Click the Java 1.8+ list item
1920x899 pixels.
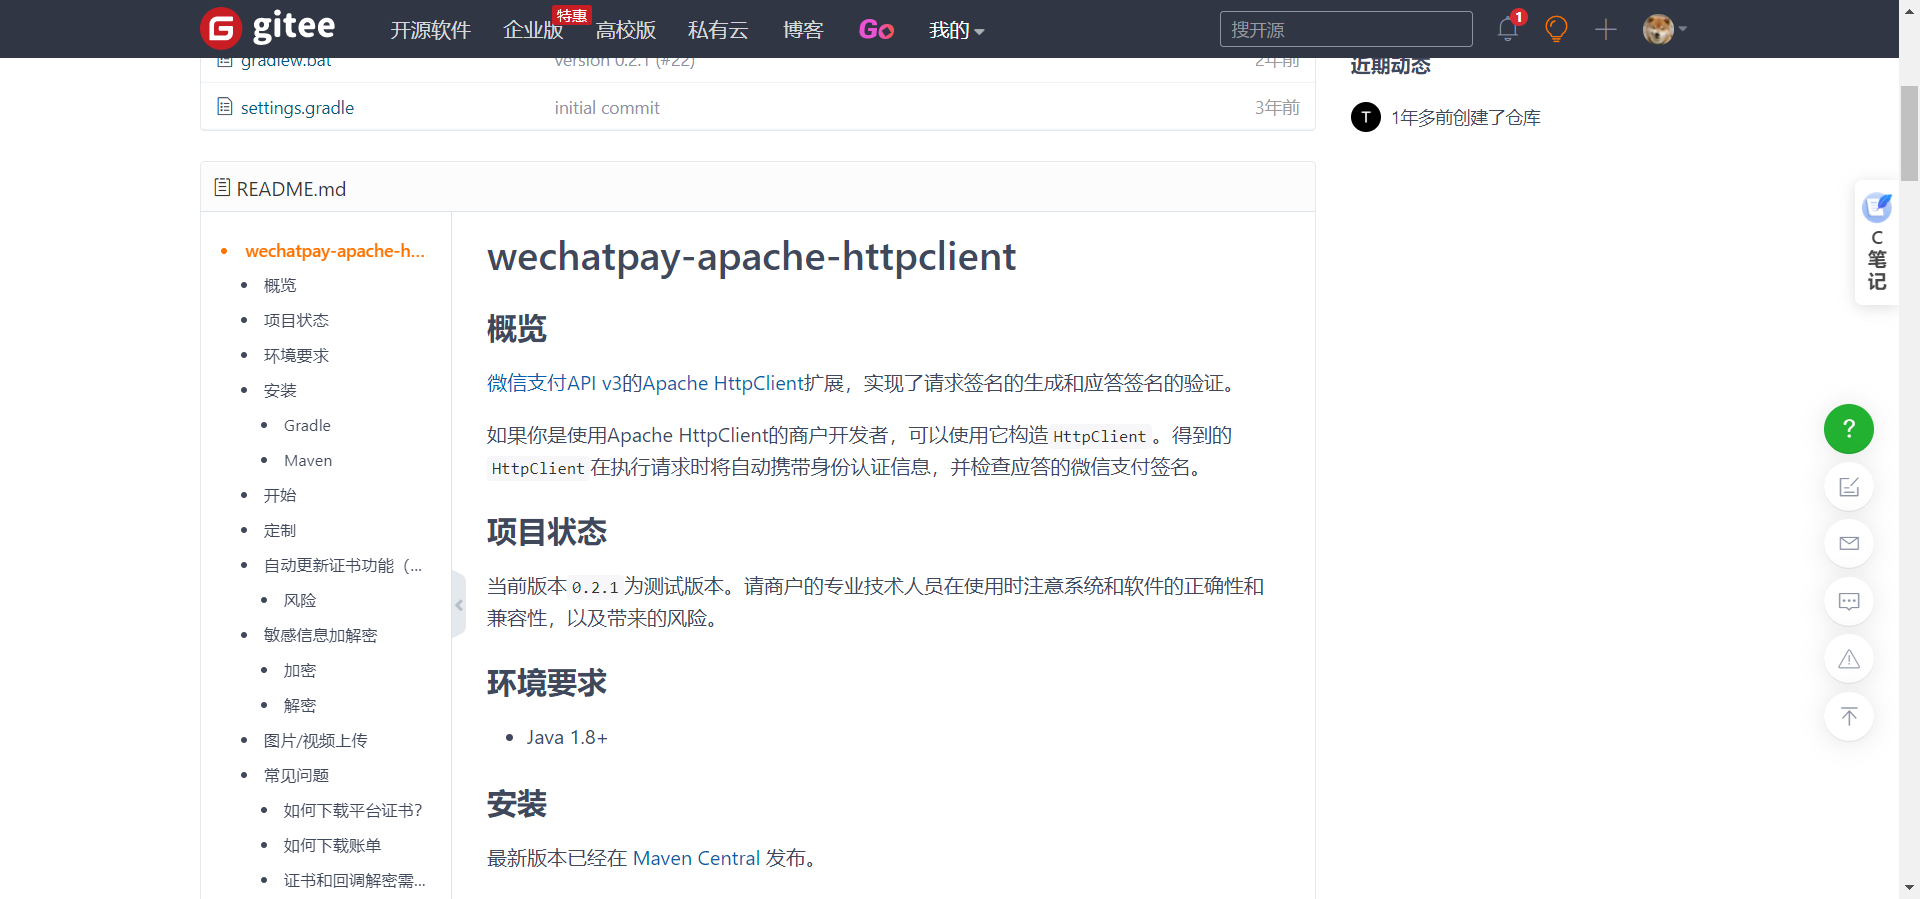567,737
